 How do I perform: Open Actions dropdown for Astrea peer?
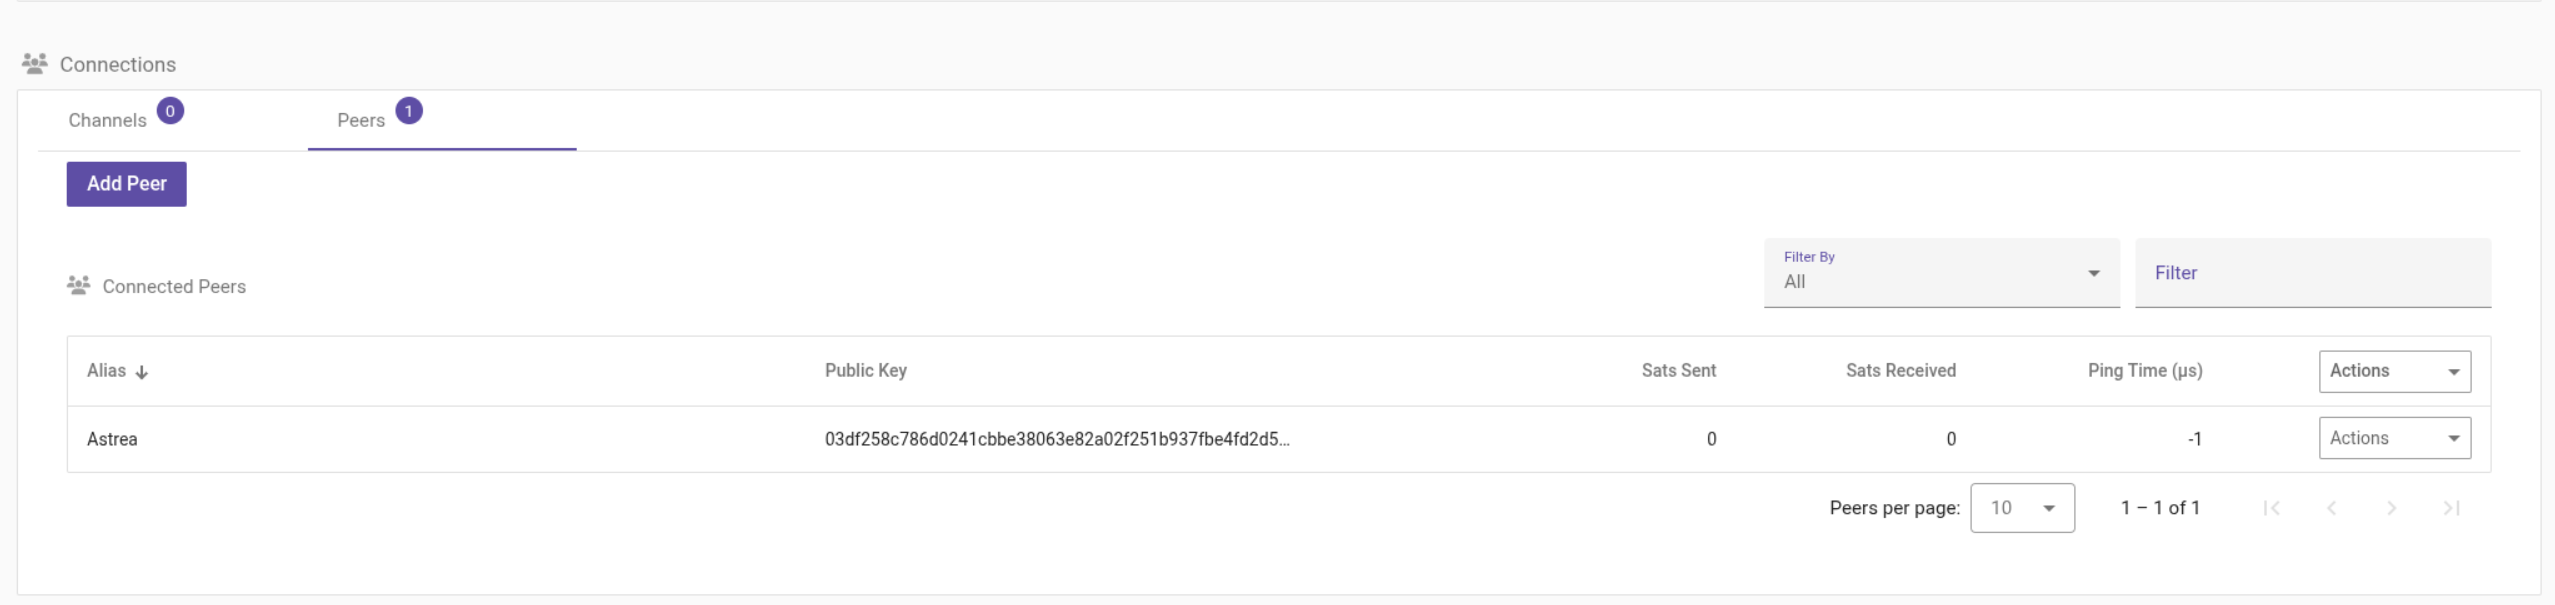pos(2395,438)
